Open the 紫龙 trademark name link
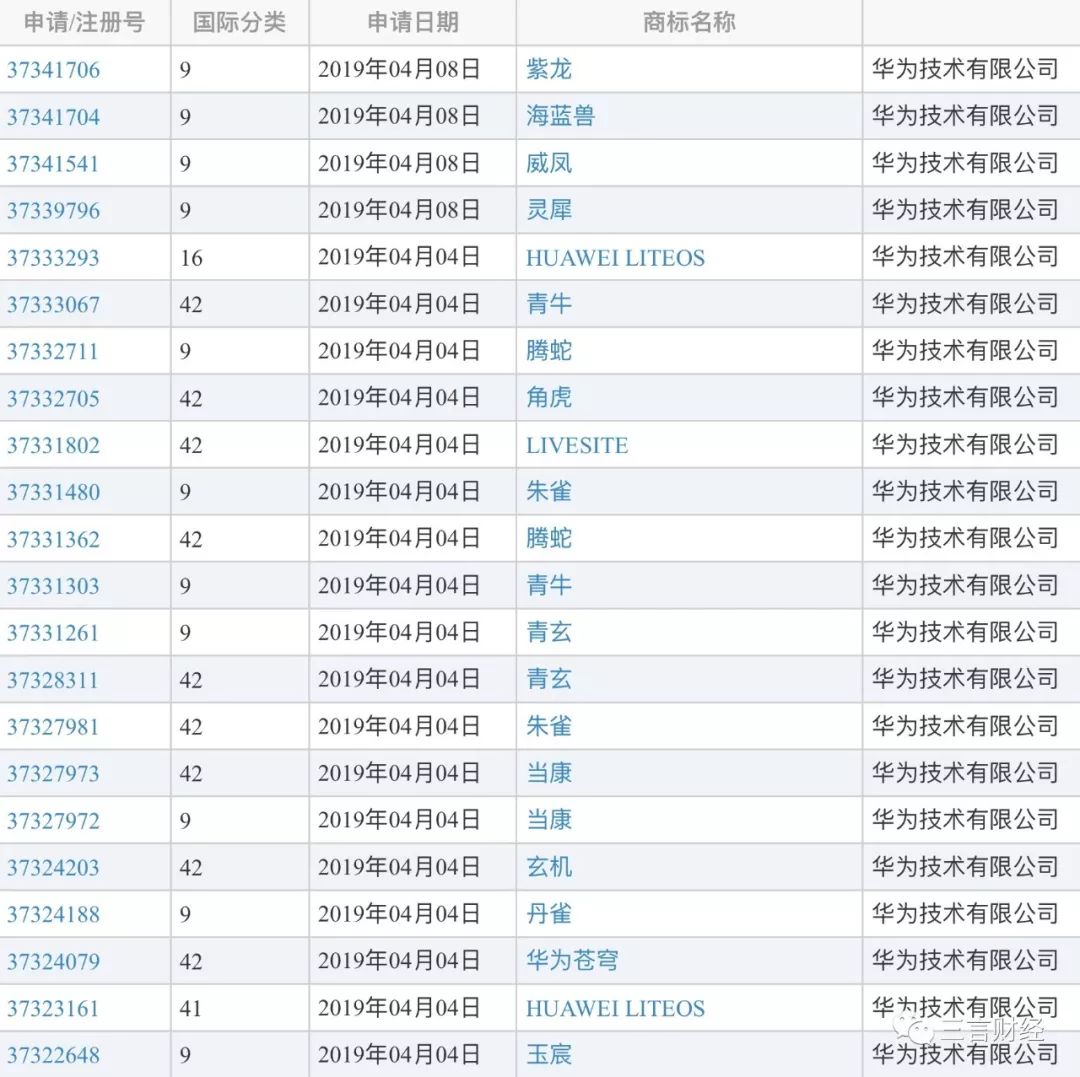 (x=549, y=69)
